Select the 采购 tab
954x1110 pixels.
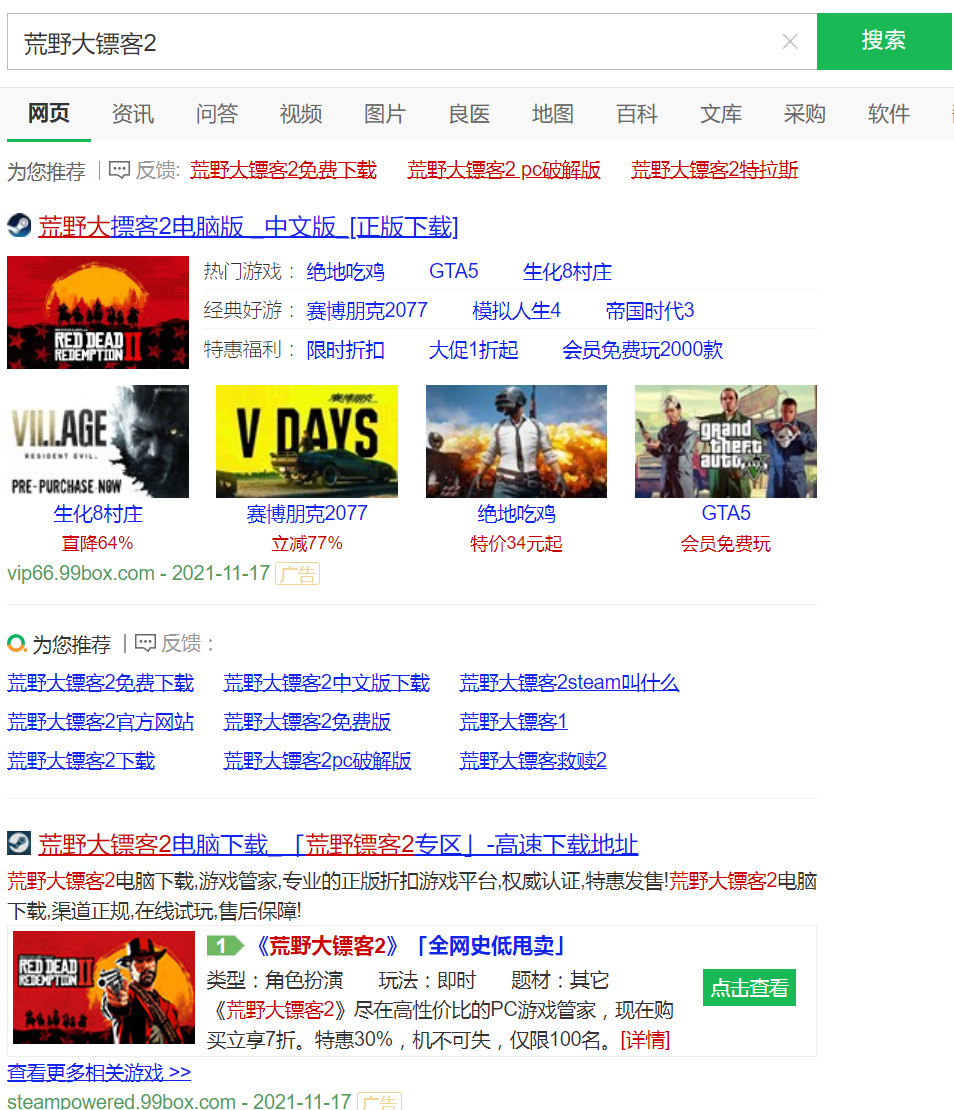coord(805,113)
